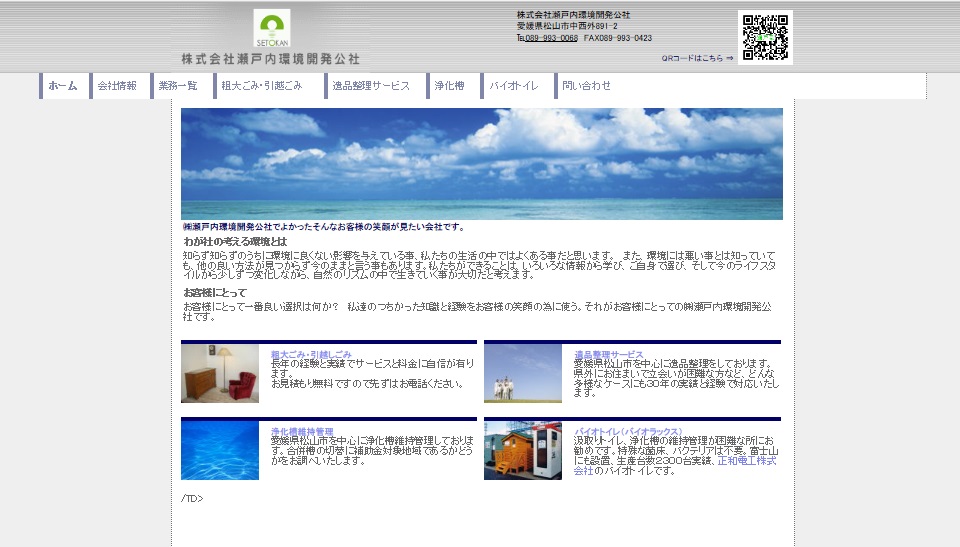Open the 粗大ごみ・引越しごみ heading link

coord(311,355)
